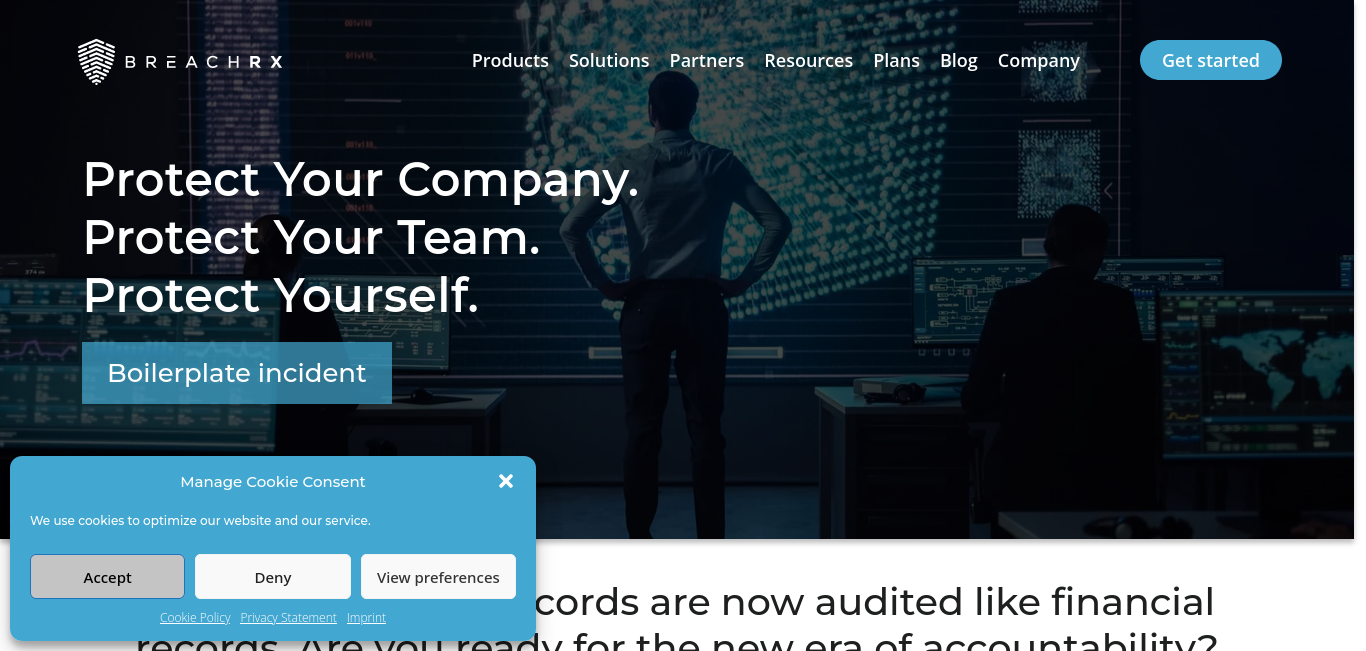The width and height of the screenshot is (1366, 651).
Task: Open the Blog page
Action: click(958, 60)
